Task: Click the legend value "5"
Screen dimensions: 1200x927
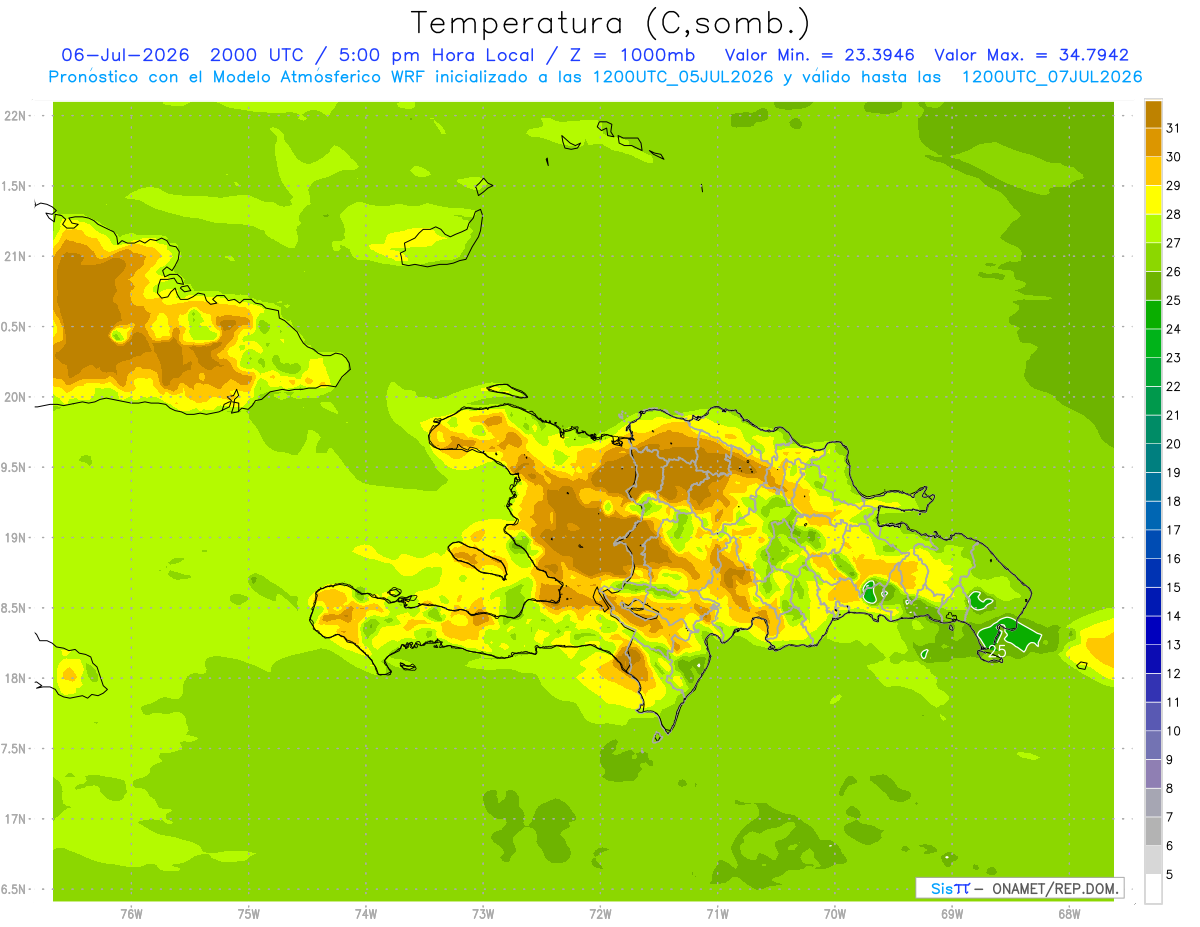Action: 1170,874
